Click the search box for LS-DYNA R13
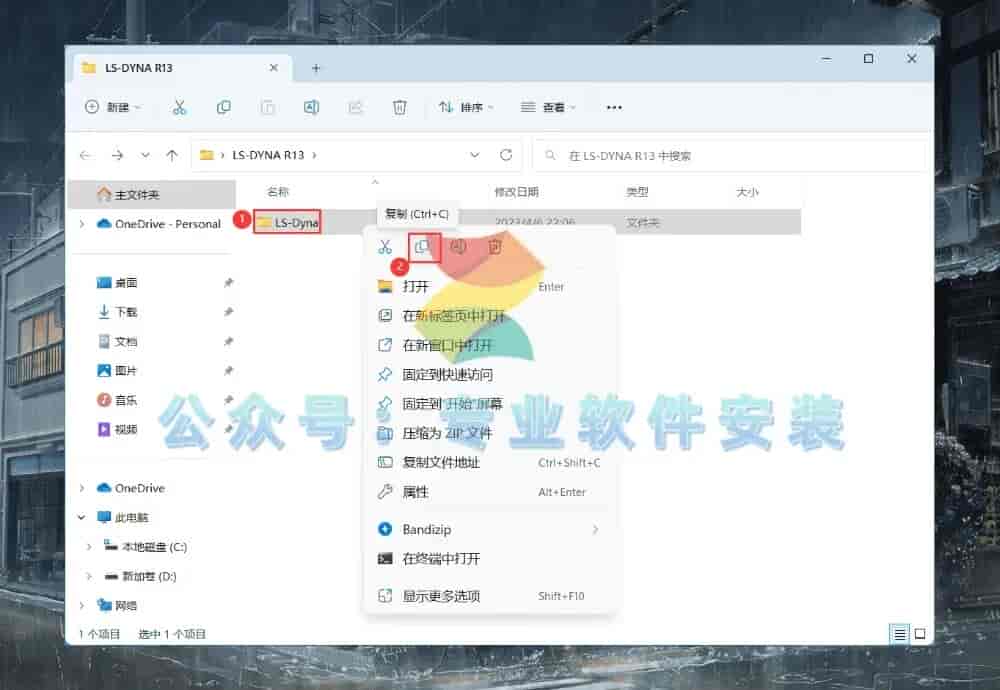This screenshot has width=1000, height=690. [x=729, y=155]
